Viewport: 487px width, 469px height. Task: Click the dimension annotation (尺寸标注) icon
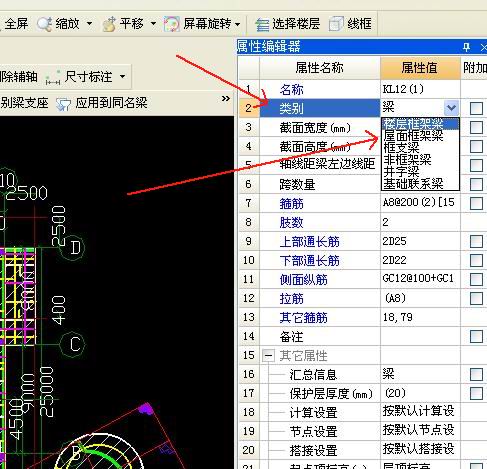pyautogui.click(x=53, y=77)
